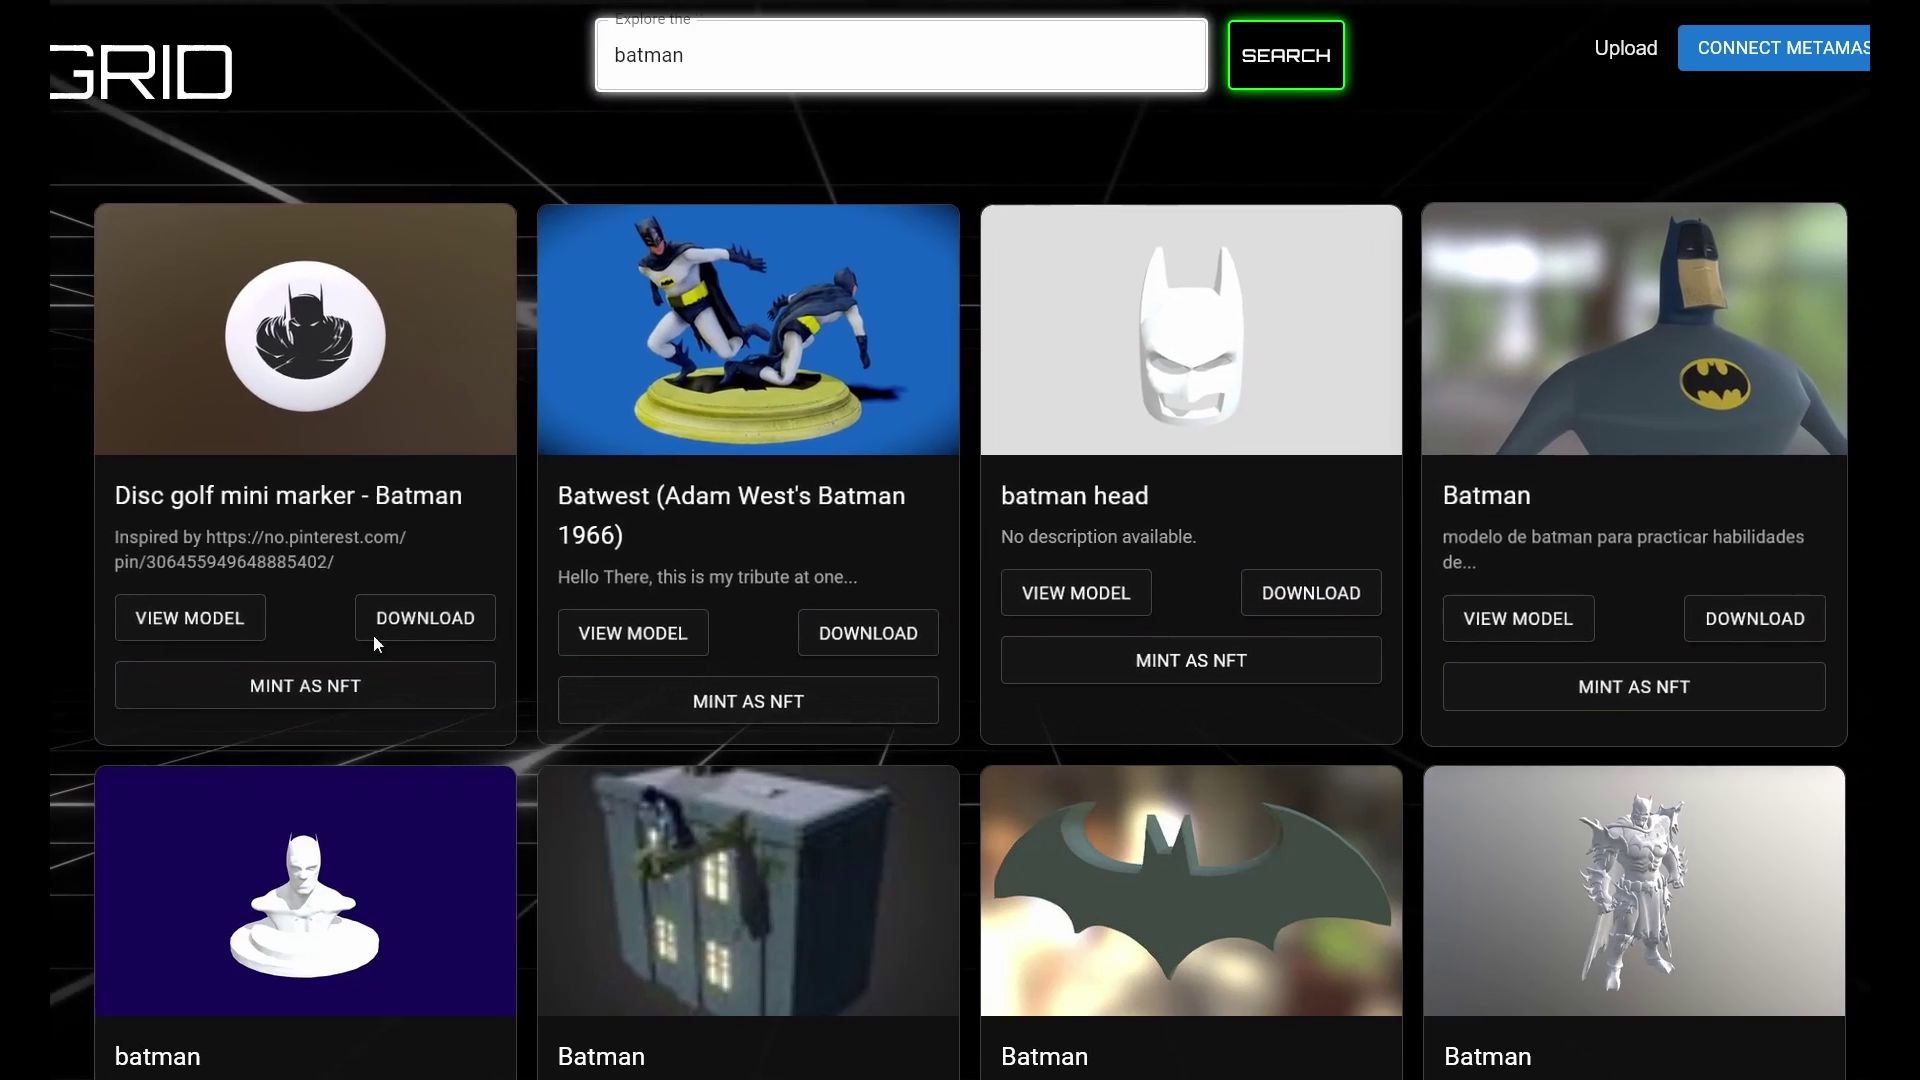The height and width of the screenshot is (1080, 1920).
Task: Mint batman head as NFT
Action: 1191,660
